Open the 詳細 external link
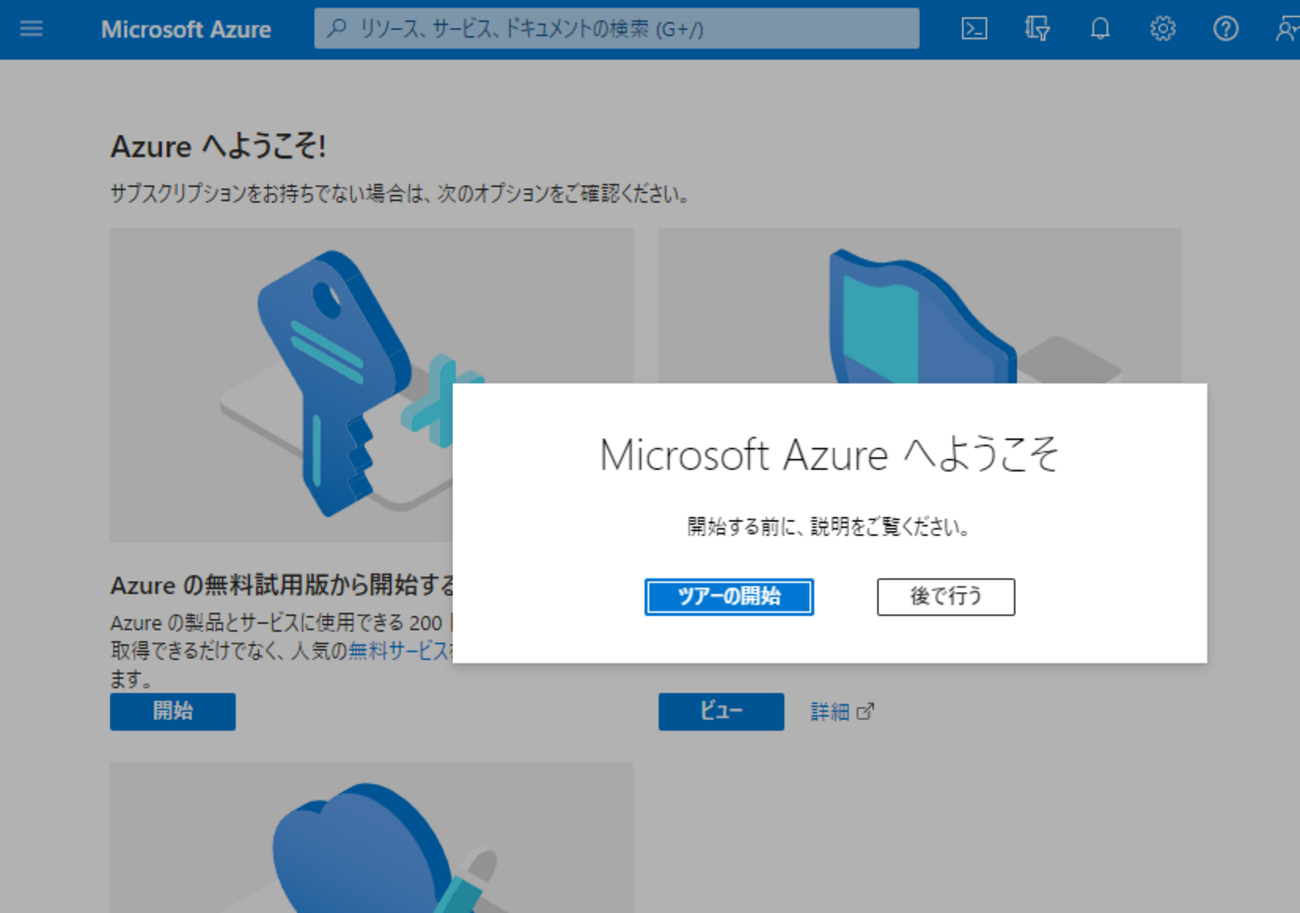 point(842,711)
